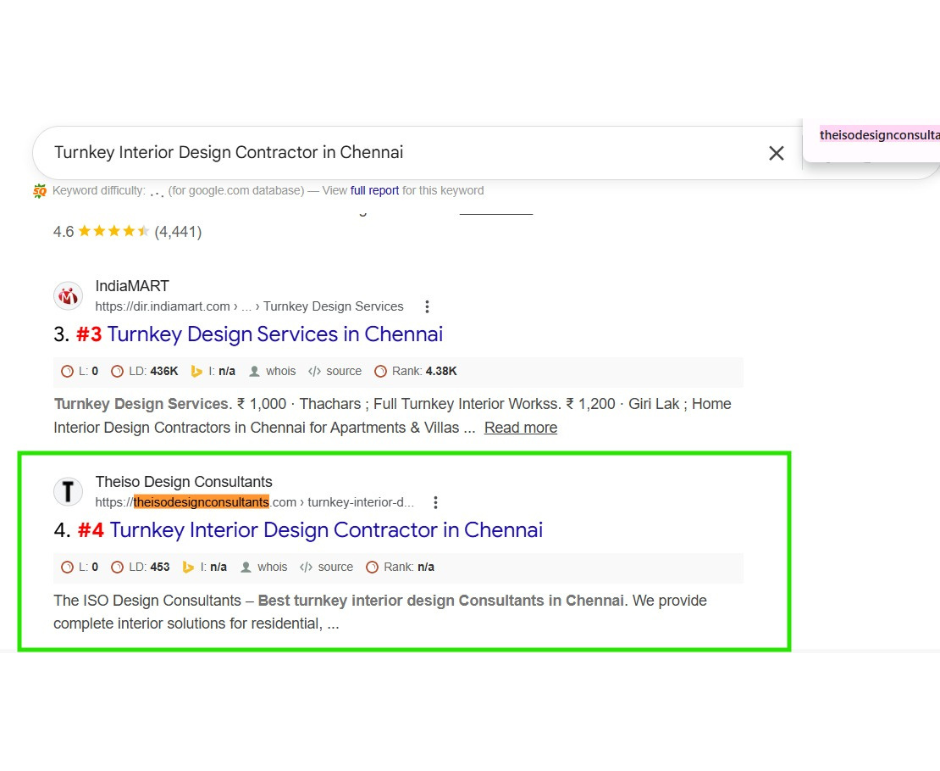The height and width of the screenshot is (771, 940).
Task: Click LD: 436K in IndiaMART SEO bar
Action: point(144,372)
